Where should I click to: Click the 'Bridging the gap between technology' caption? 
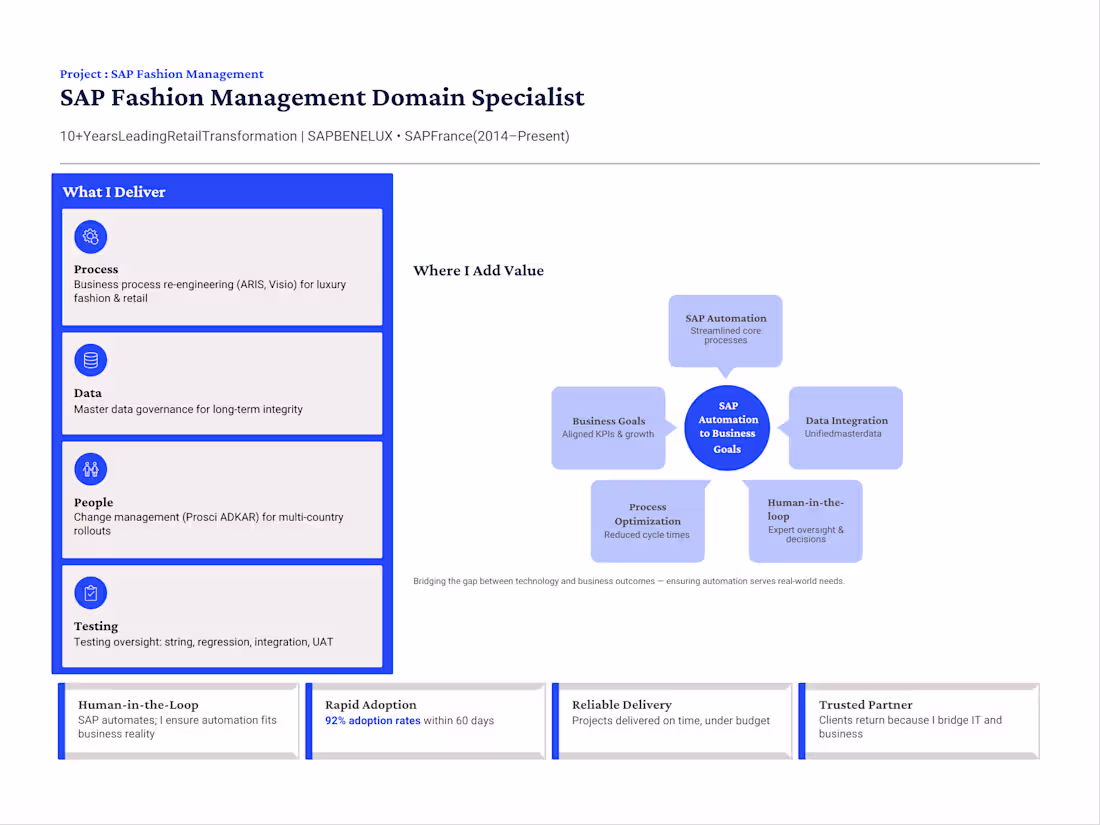coord(629,581)
